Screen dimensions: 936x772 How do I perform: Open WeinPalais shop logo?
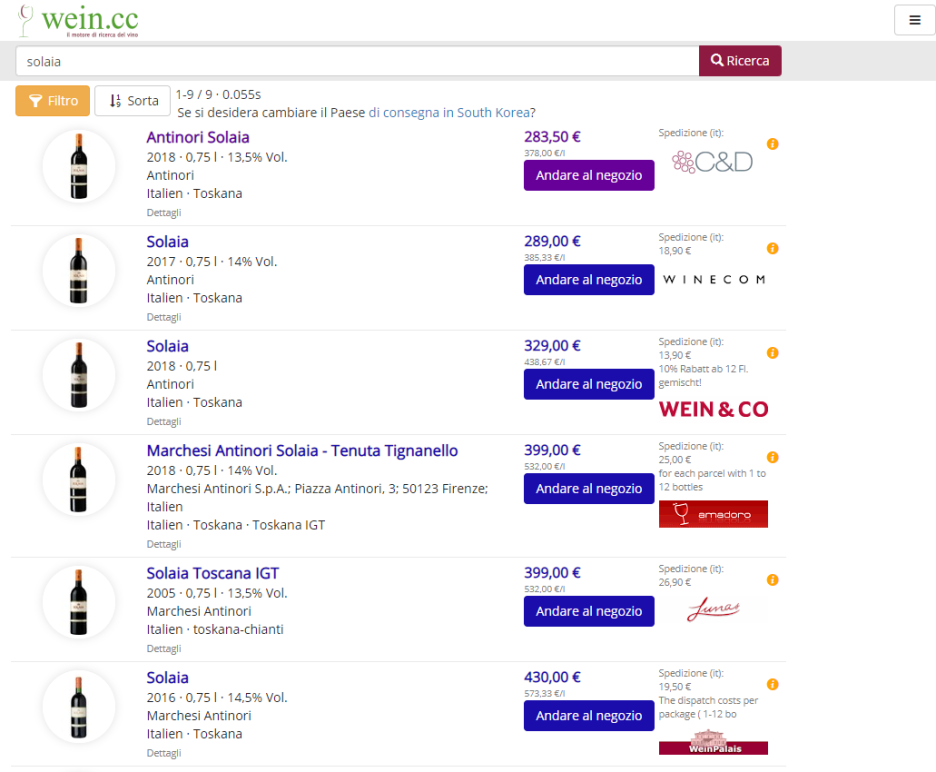[x=713, y=742]
